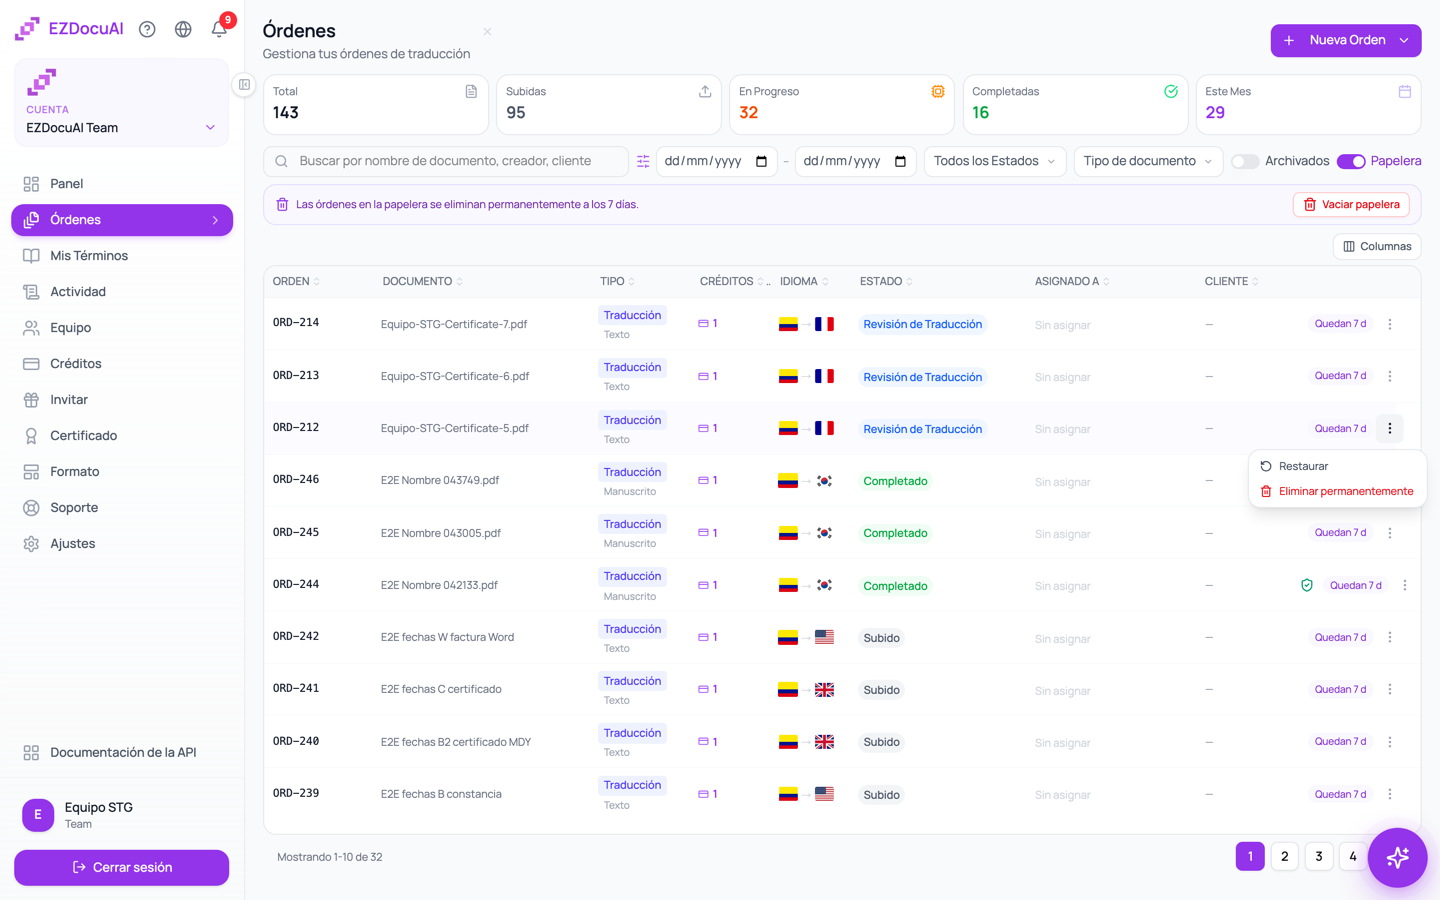
Task: Open advanced search filter sliders icon
Action: point(643,161)
